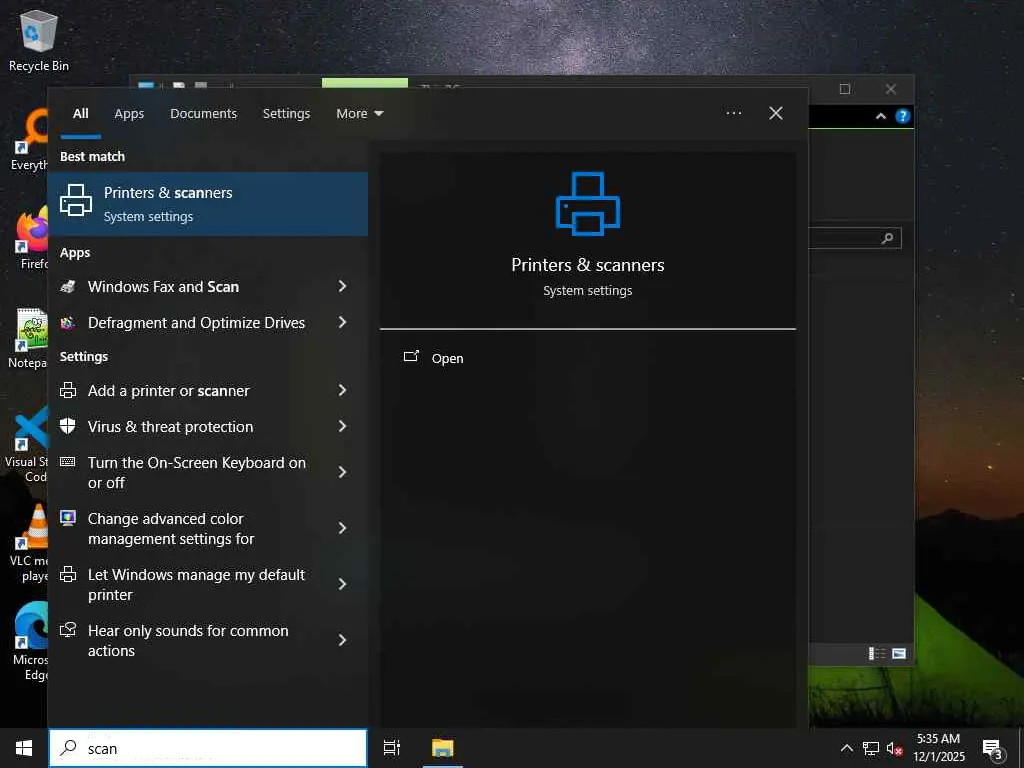Open Virus & threat protection setting
This screenshot has width=1024, height=768.
(170, 426)
